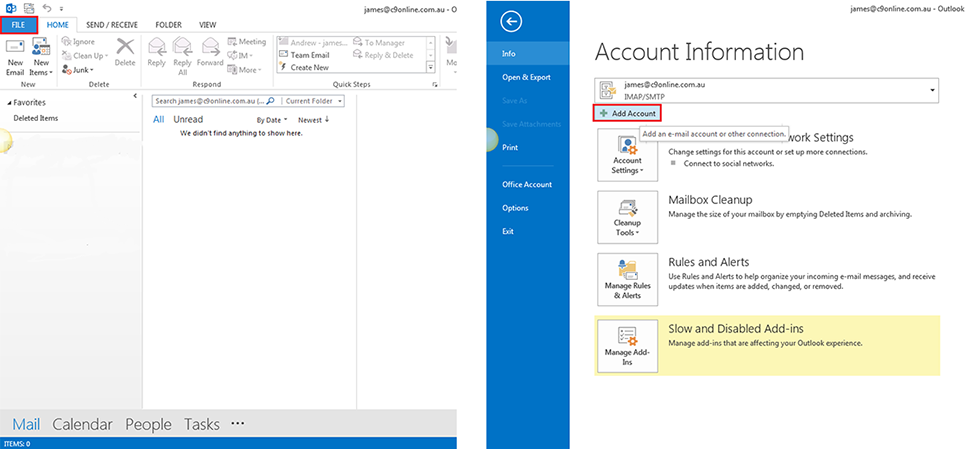Click the mailbox search field

coord(209,101)
